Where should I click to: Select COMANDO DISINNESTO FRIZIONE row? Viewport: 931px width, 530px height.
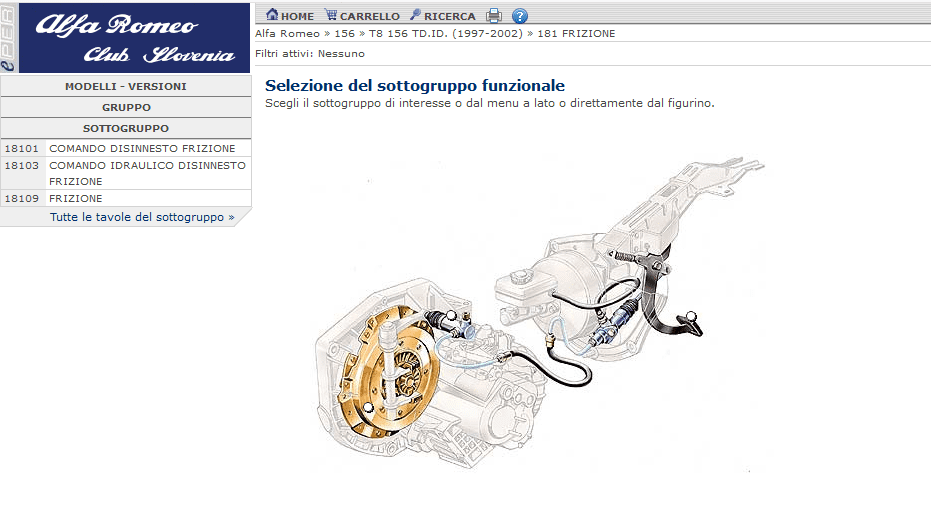126,148
